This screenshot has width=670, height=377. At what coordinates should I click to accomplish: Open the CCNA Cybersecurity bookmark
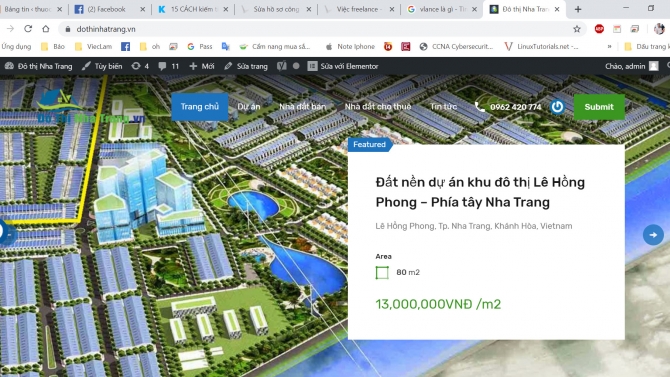pyautogui.click(x=456, y=47)
